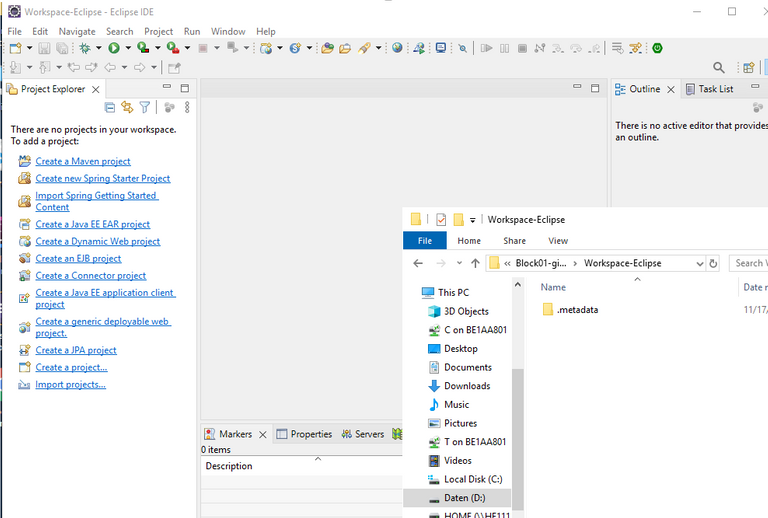Open File Explorer address bar dropdown chevron
Viewport: 768px width, 518px height.
(x=699, y=263)
